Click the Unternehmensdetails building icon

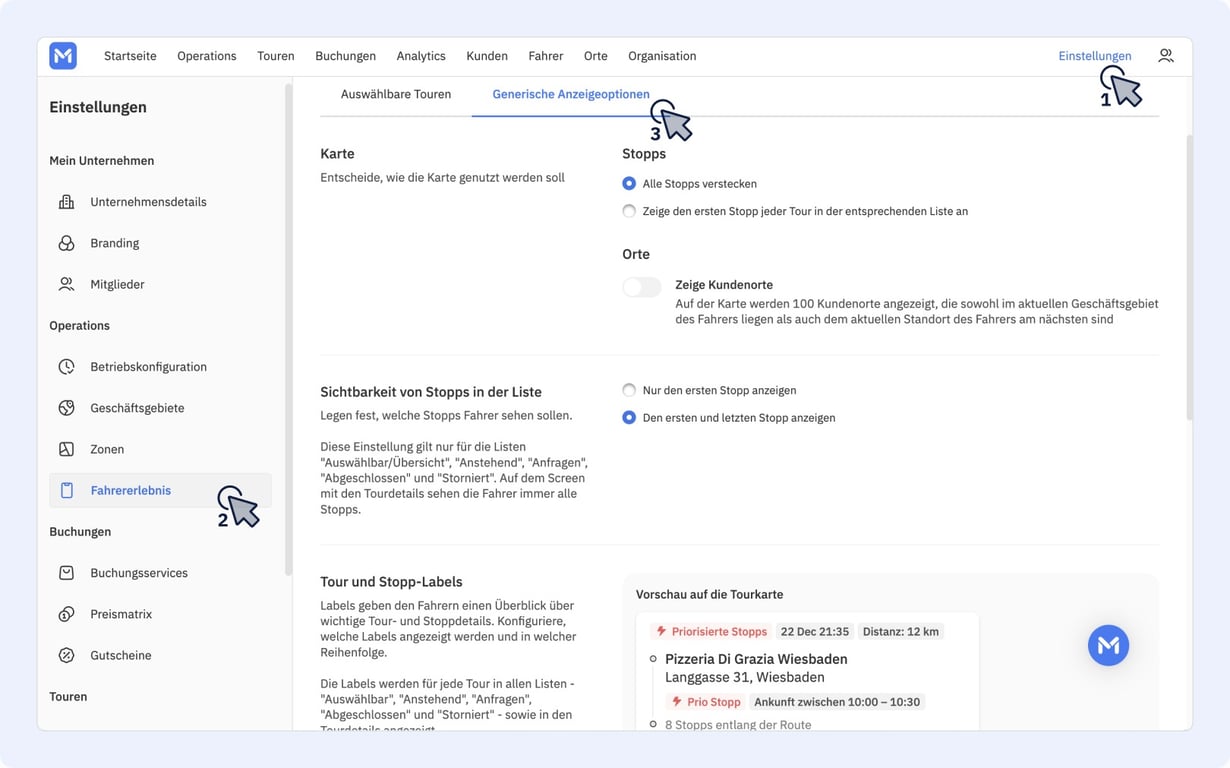coord(66,202)
